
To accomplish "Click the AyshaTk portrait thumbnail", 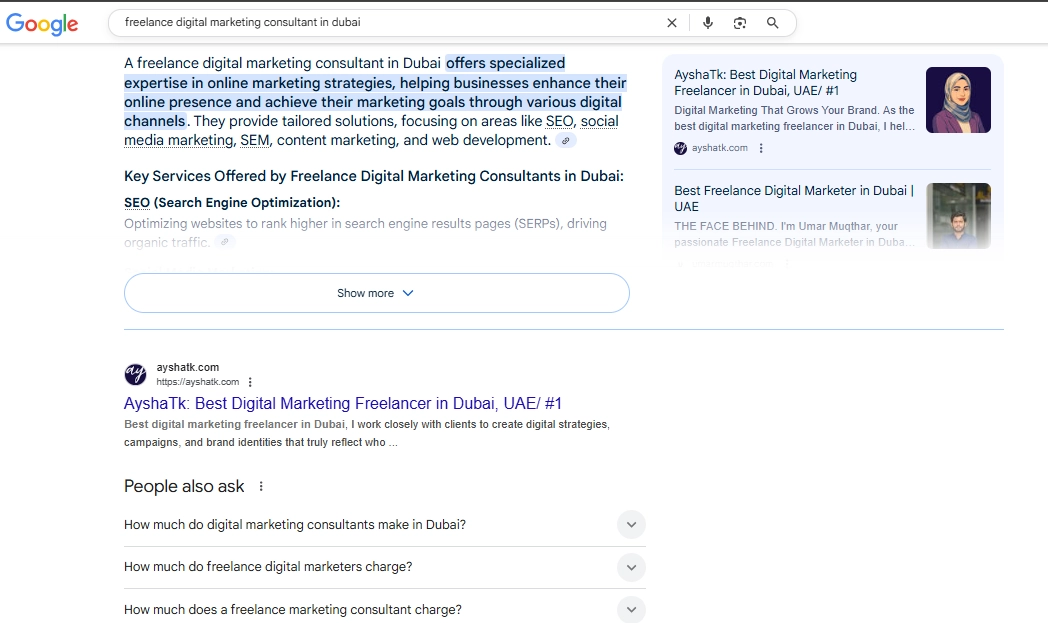I will [x=958, y=100].
